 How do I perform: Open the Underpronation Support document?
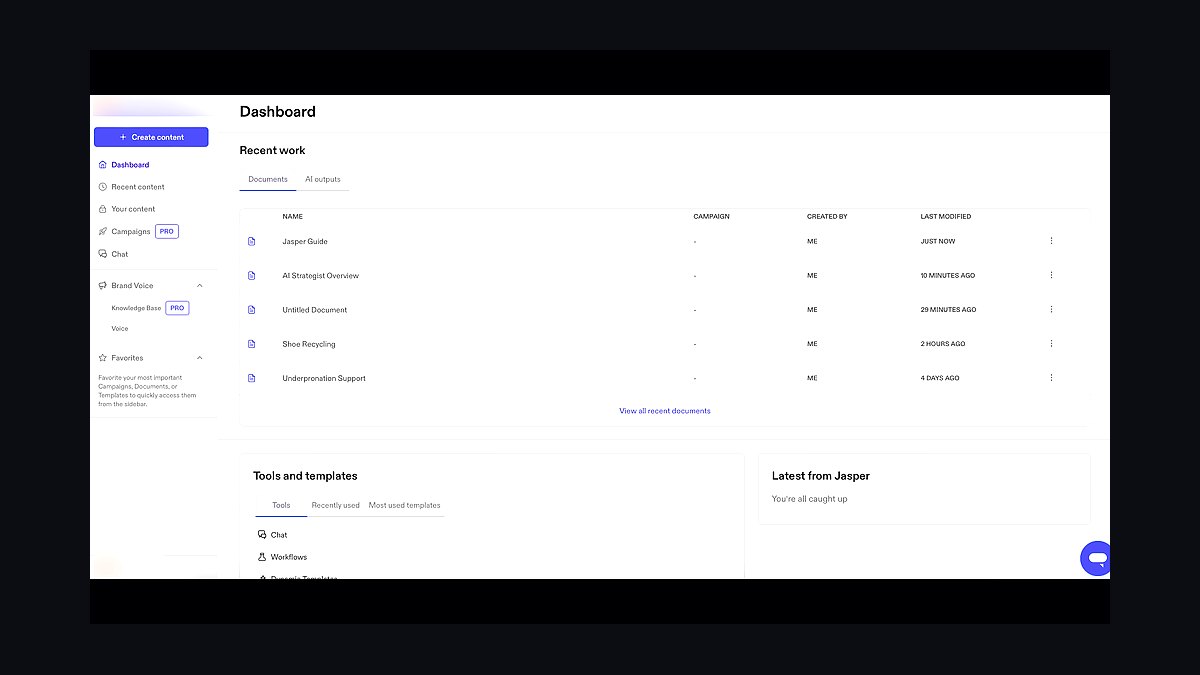(324, 378)
